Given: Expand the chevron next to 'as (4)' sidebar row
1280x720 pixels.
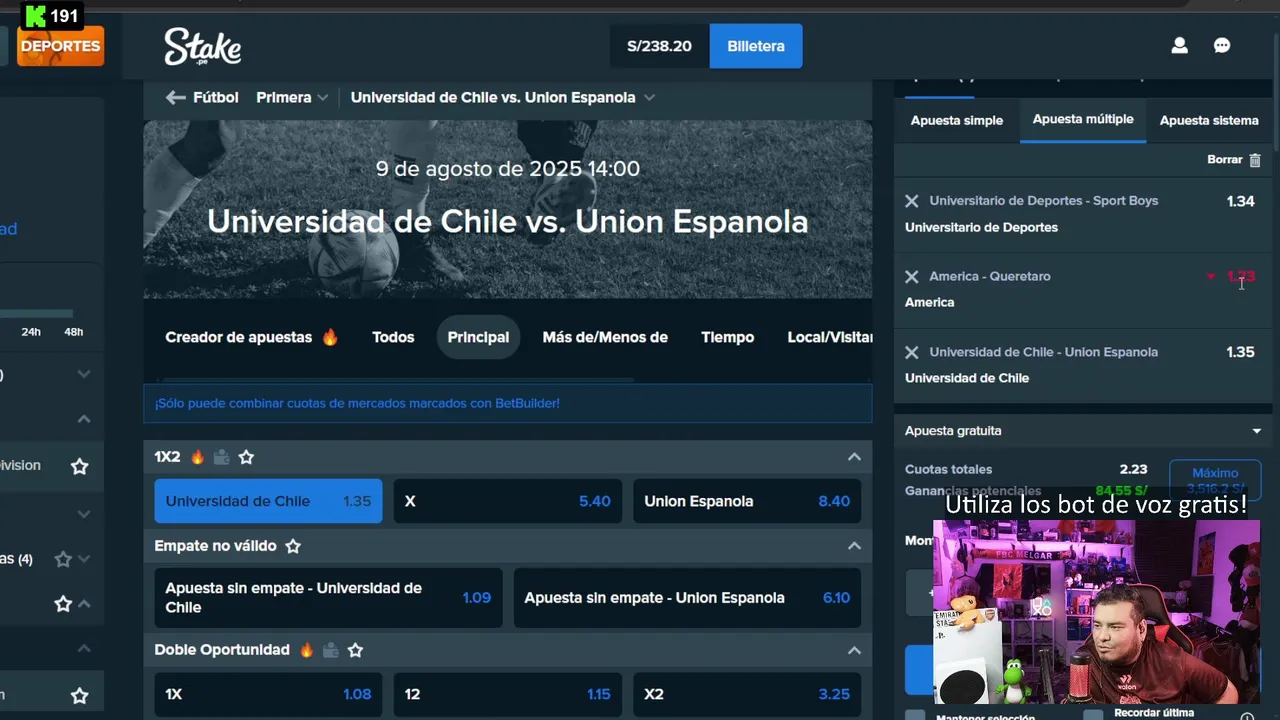Looking at the screenshot, I should [x=84, y=559].
